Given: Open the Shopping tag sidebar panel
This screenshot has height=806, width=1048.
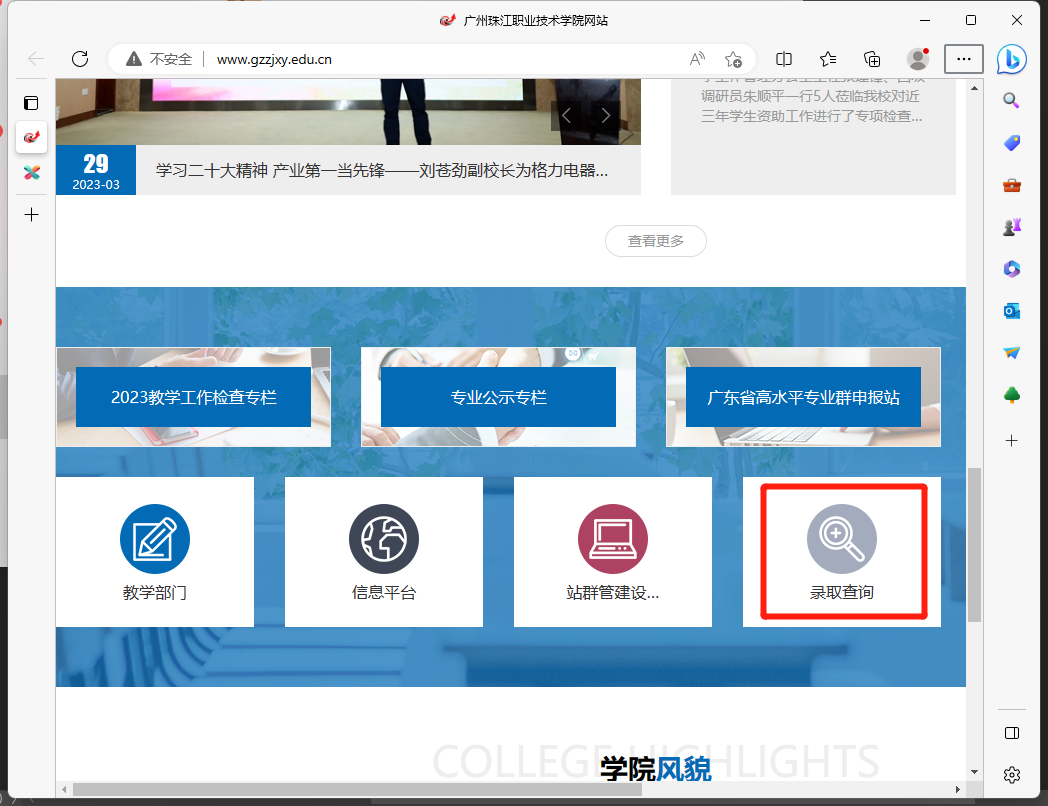Looking at the screenshot, I should click(x=1011, y=142).
